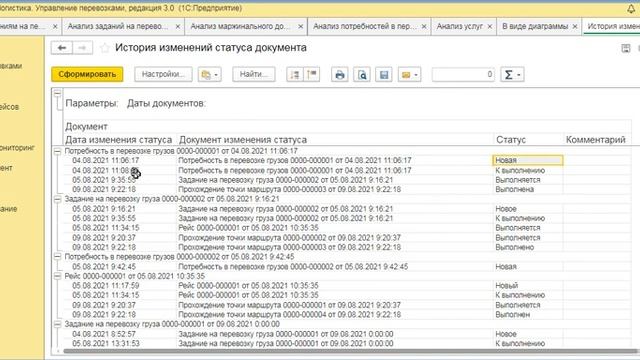
Task: Open print preview icon
Action: 362,75
